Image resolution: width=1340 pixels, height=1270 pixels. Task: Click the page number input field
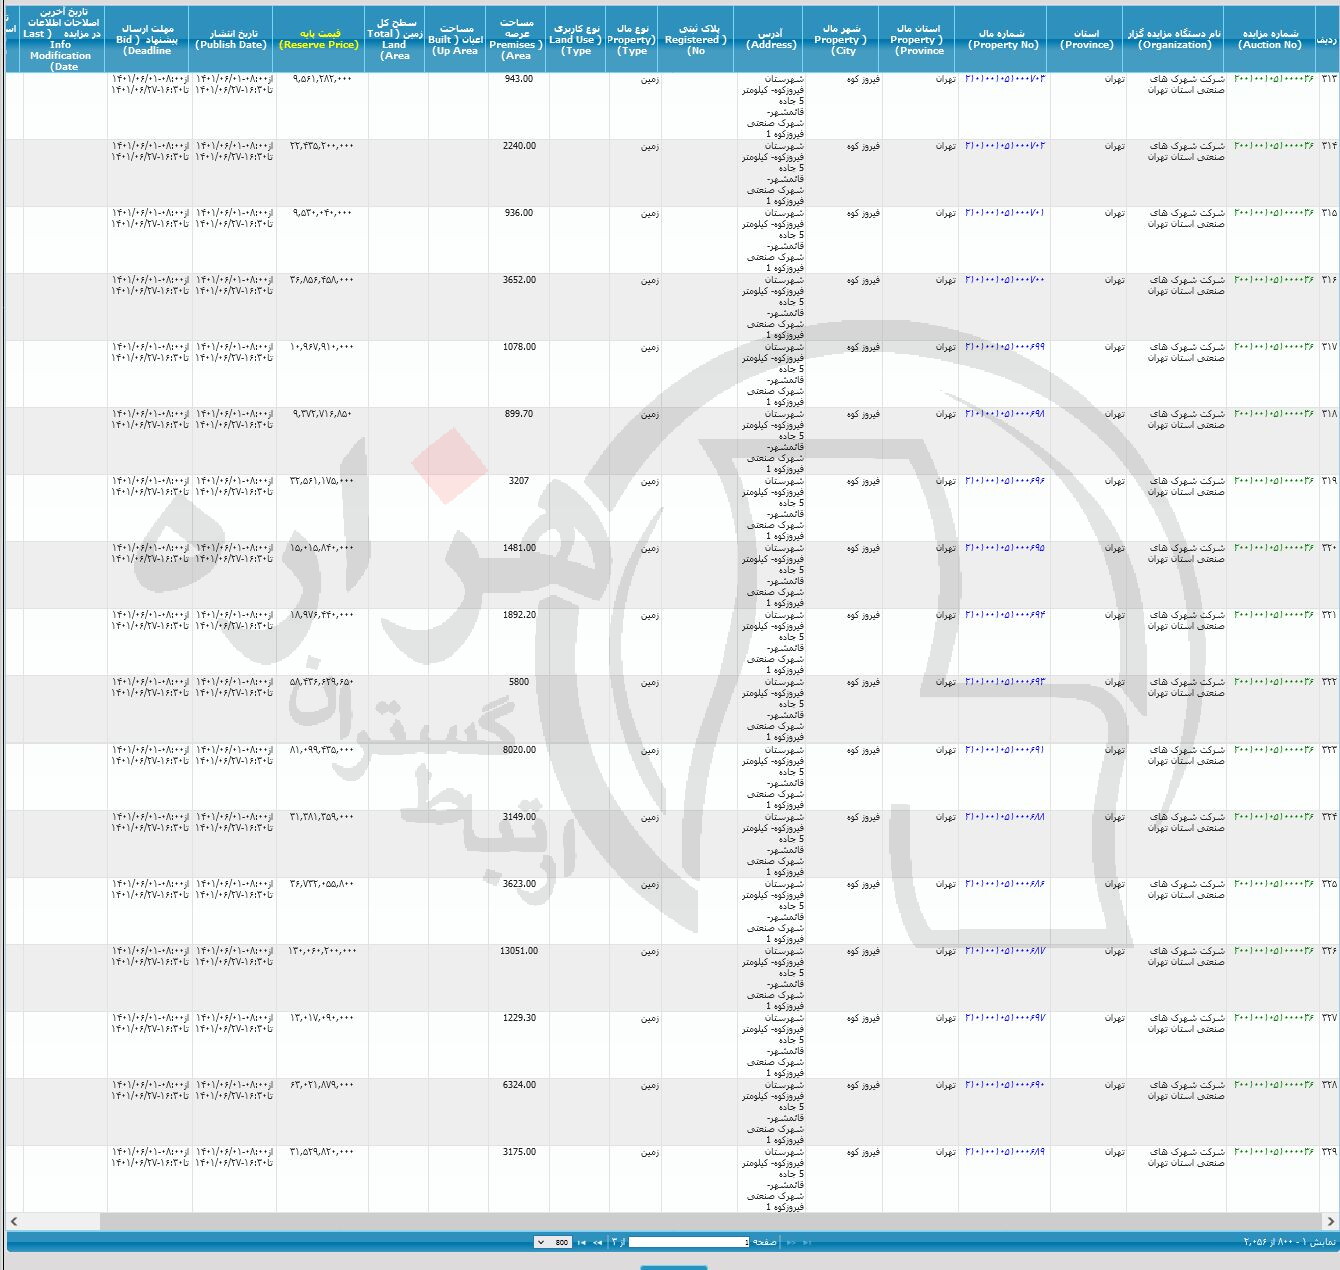coord(689,1242)
